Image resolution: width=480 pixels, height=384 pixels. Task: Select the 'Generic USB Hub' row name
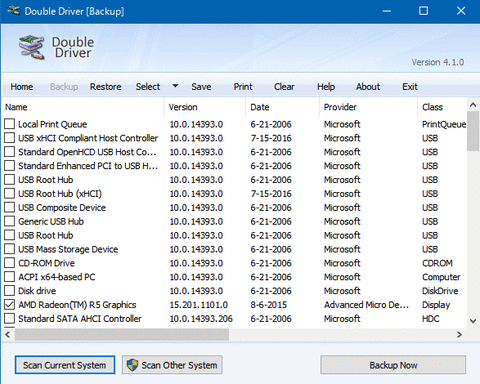51,221
